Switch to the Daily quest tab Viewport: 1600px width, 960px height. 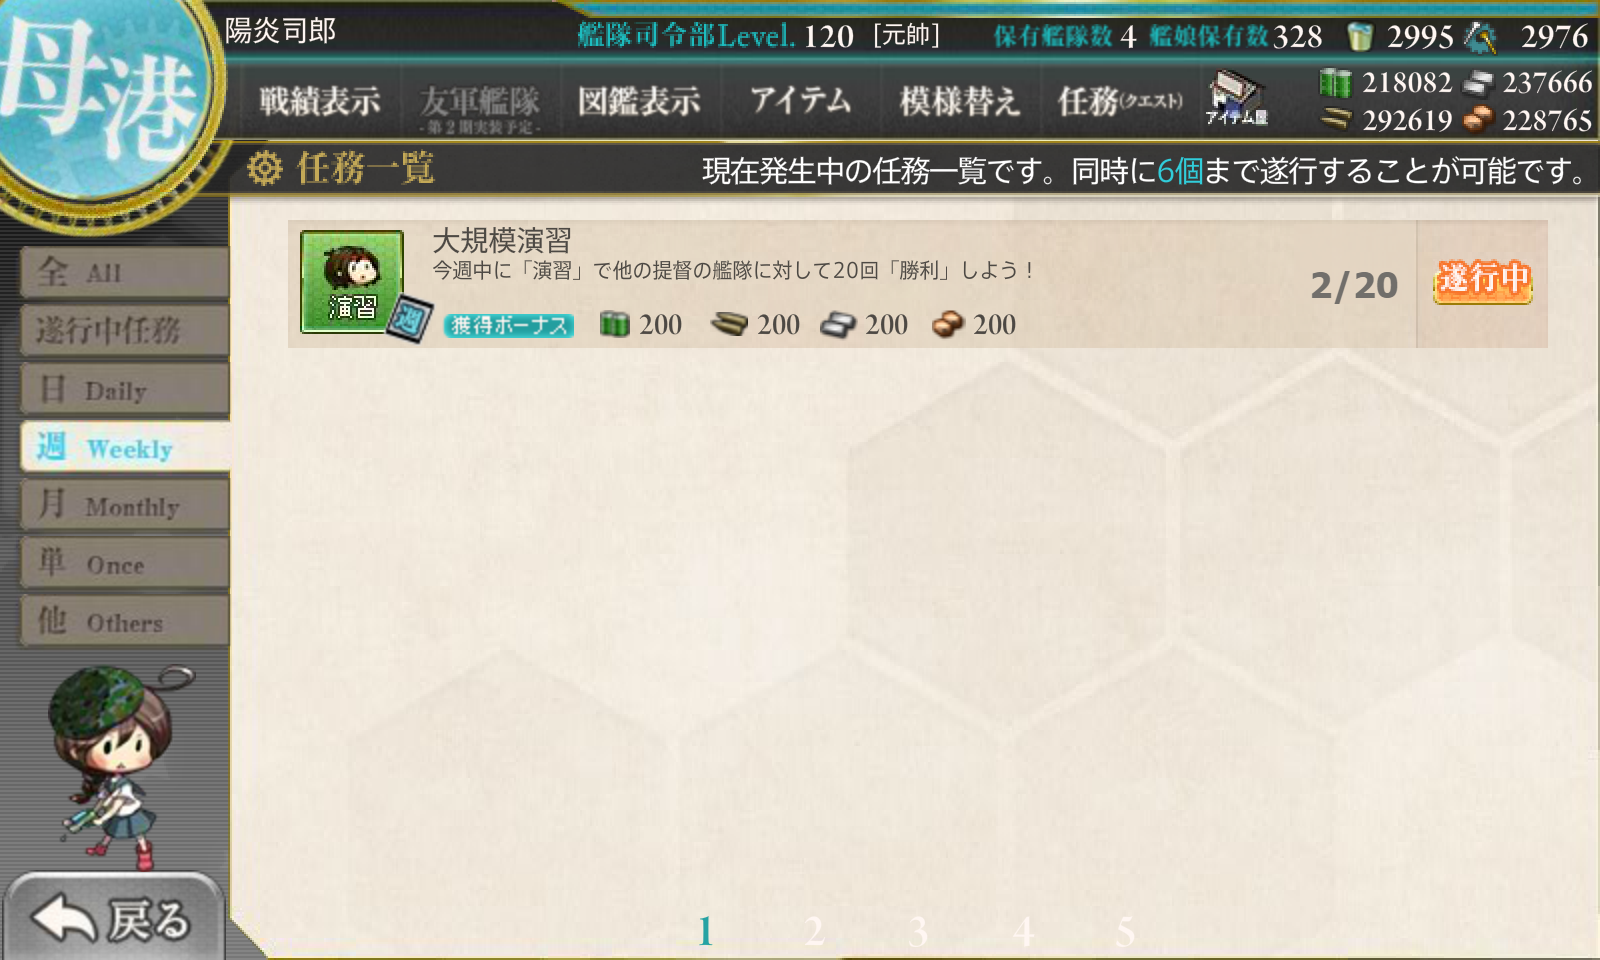pos(124,389)
